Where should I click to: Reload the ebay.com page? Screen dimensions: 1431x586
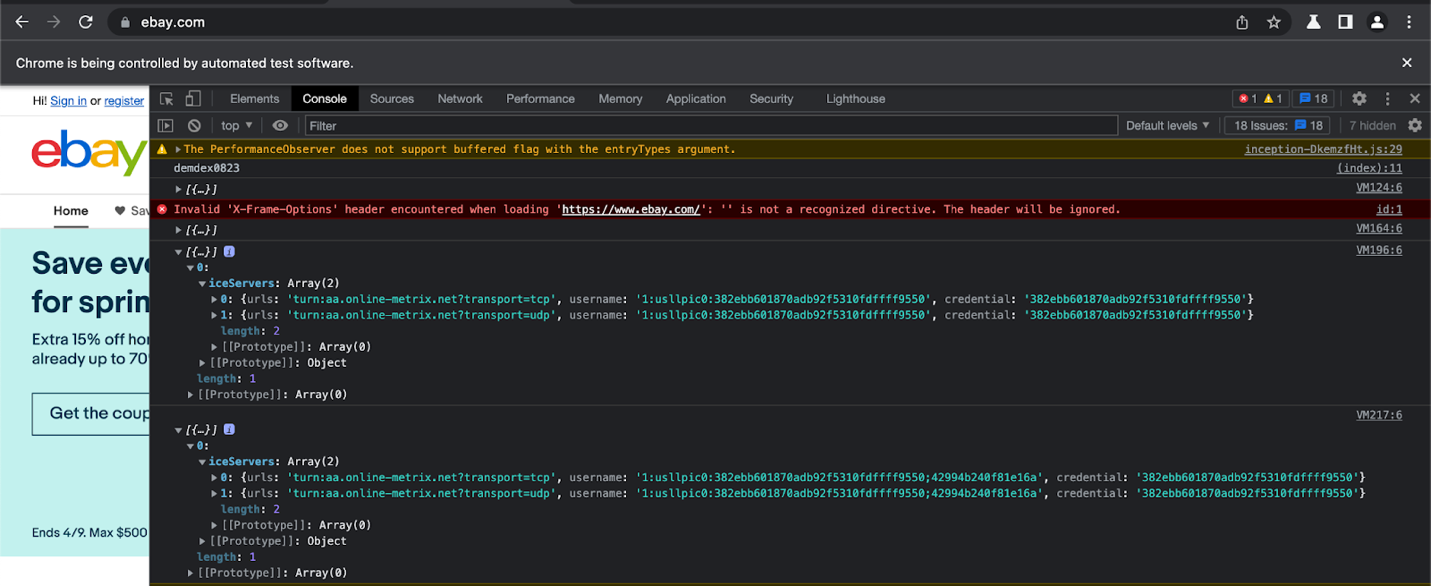(86, 22)
